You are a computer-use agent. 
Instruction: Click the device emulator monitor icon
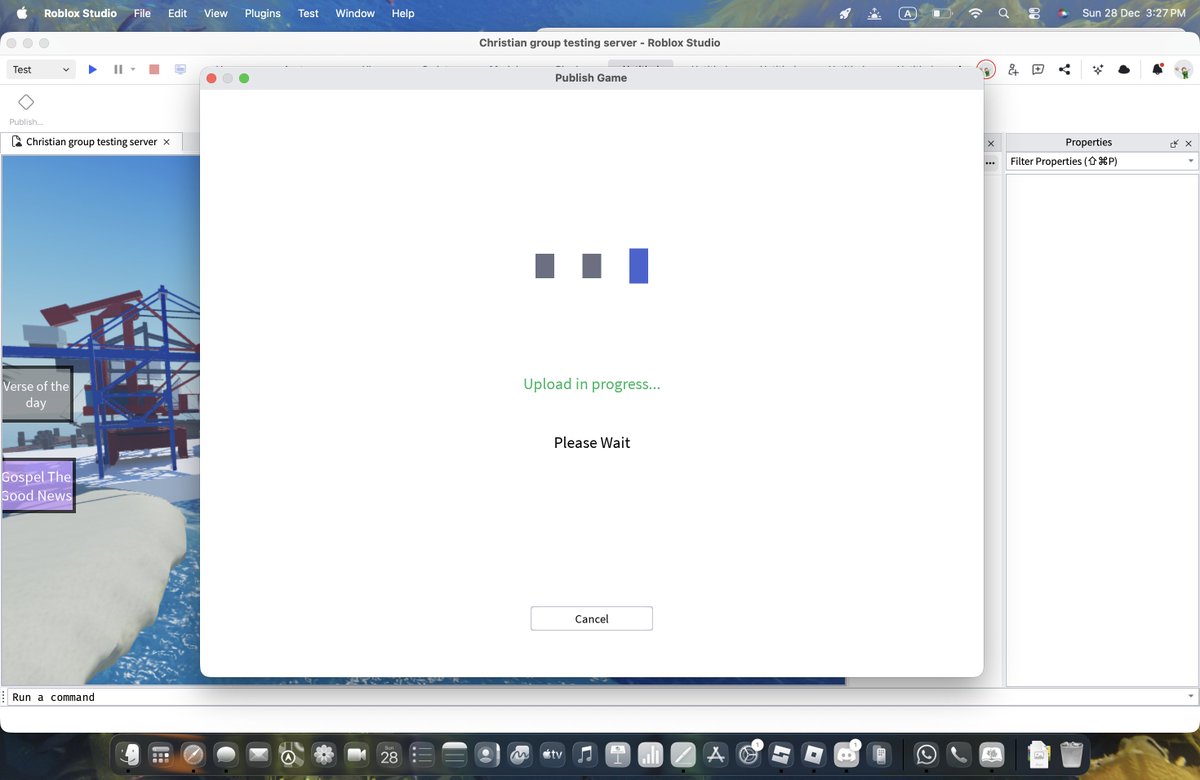(181, 69)
